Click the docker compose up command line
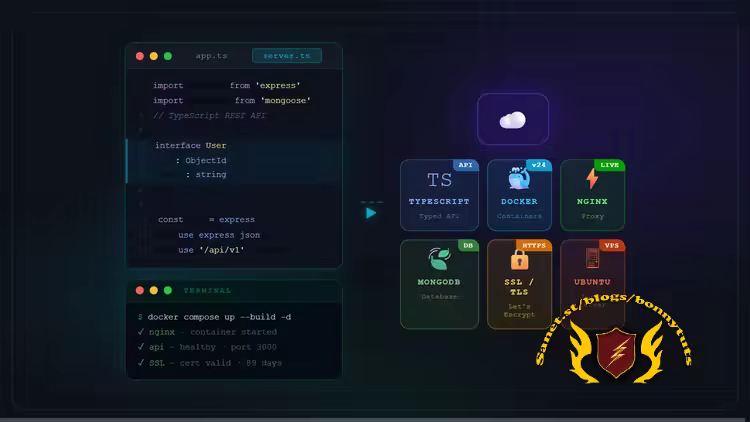Screen dimensions: 750x422 coord(214,316)
